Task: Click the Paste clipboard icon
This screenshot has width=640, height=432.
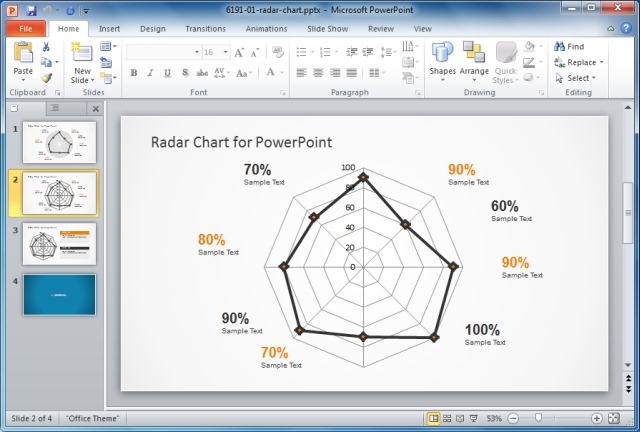Action: pos(23,53)
